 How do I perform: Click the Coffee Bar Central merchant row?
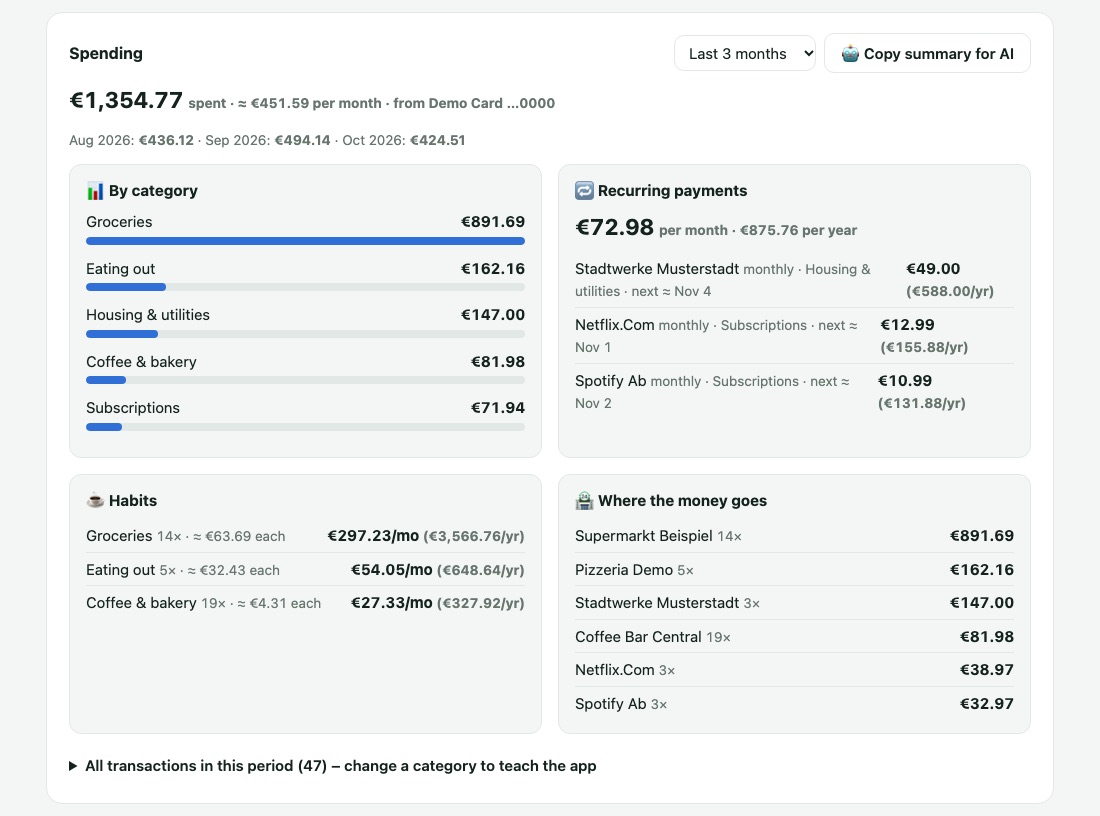point(794,637)
